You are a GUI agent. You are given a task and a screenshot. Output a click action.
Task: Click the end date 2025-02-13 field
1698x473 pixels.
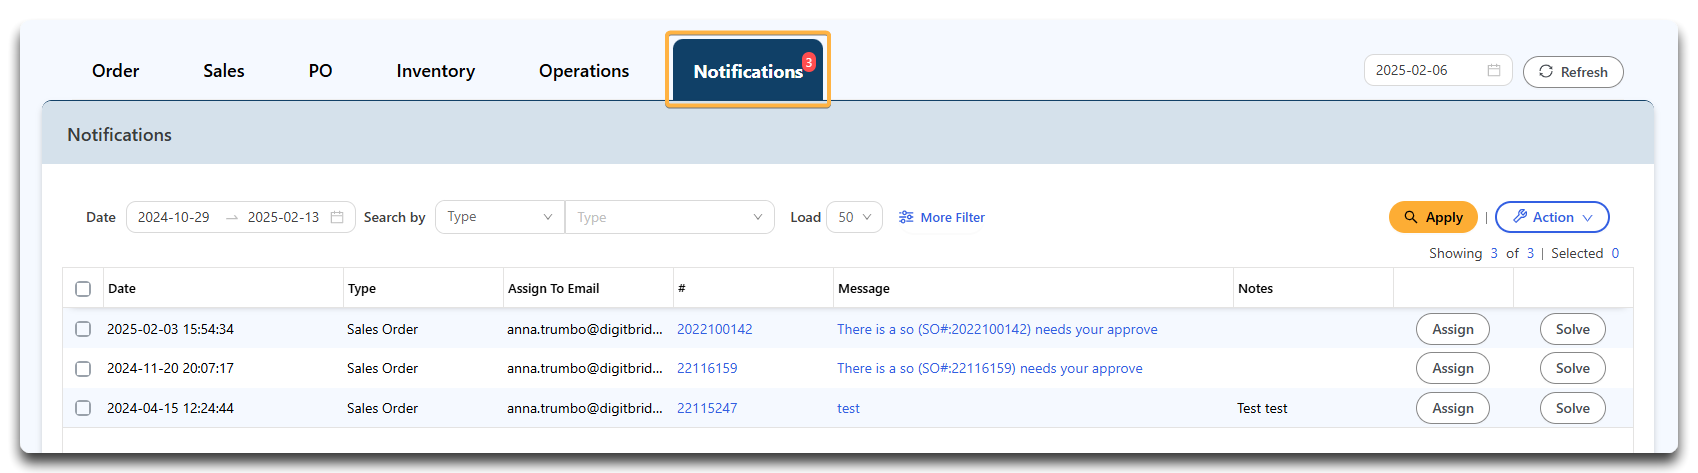click(x=283, y=217)
